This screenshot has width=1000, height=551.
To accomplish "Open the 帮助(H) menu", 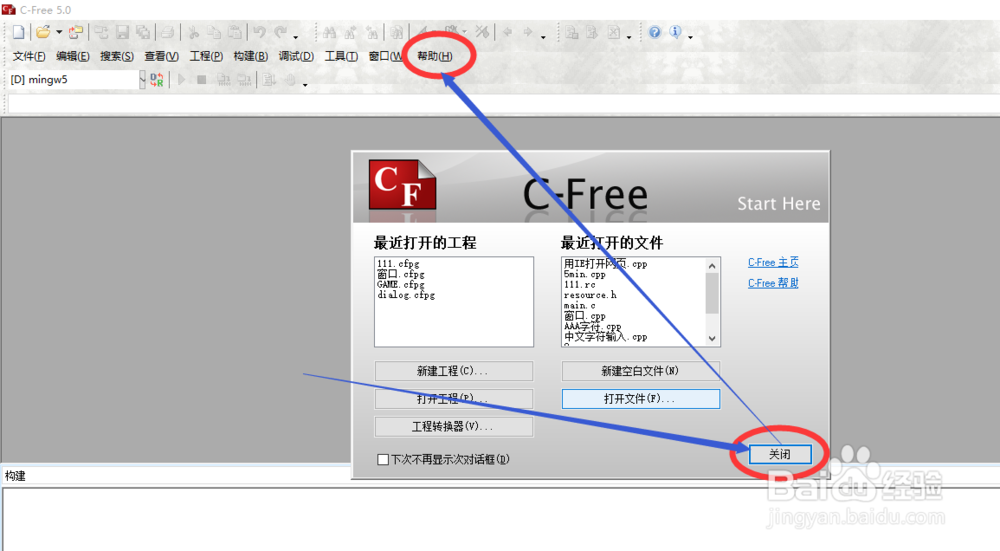I will click(435, 56).
